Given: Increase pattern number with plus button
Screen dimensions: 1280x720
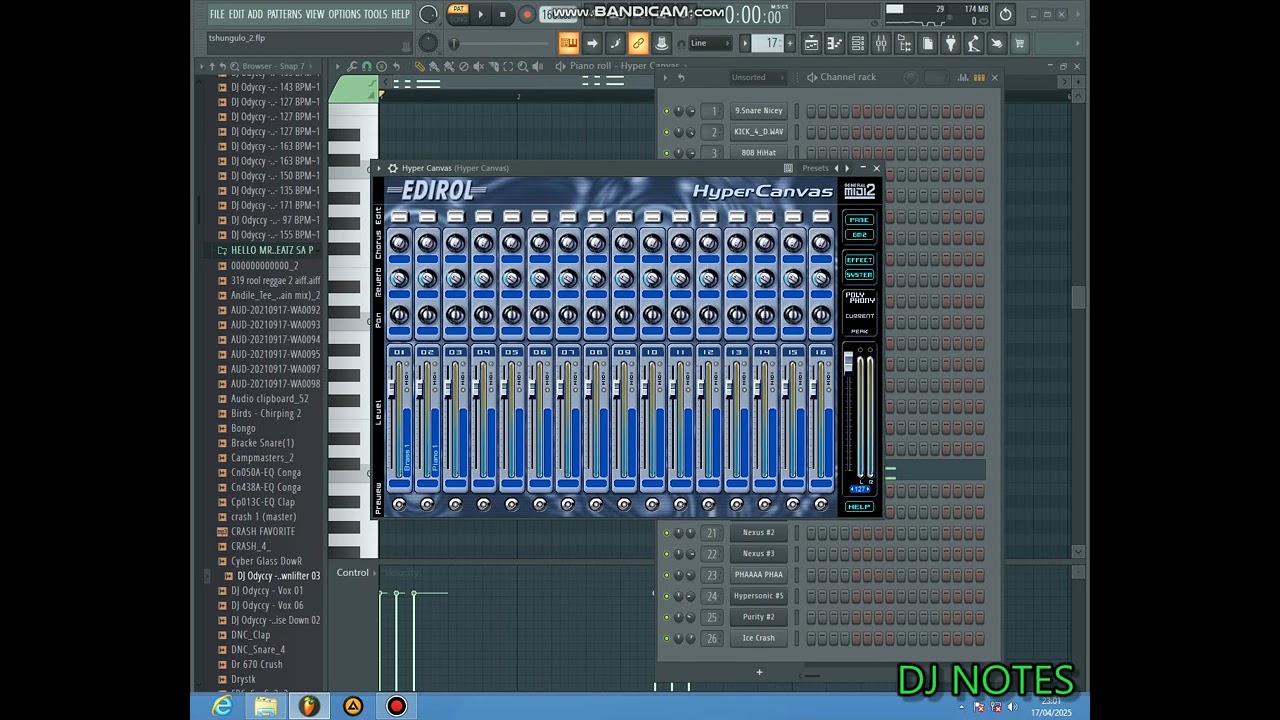Looking at the screenshot, I should 790,43.
